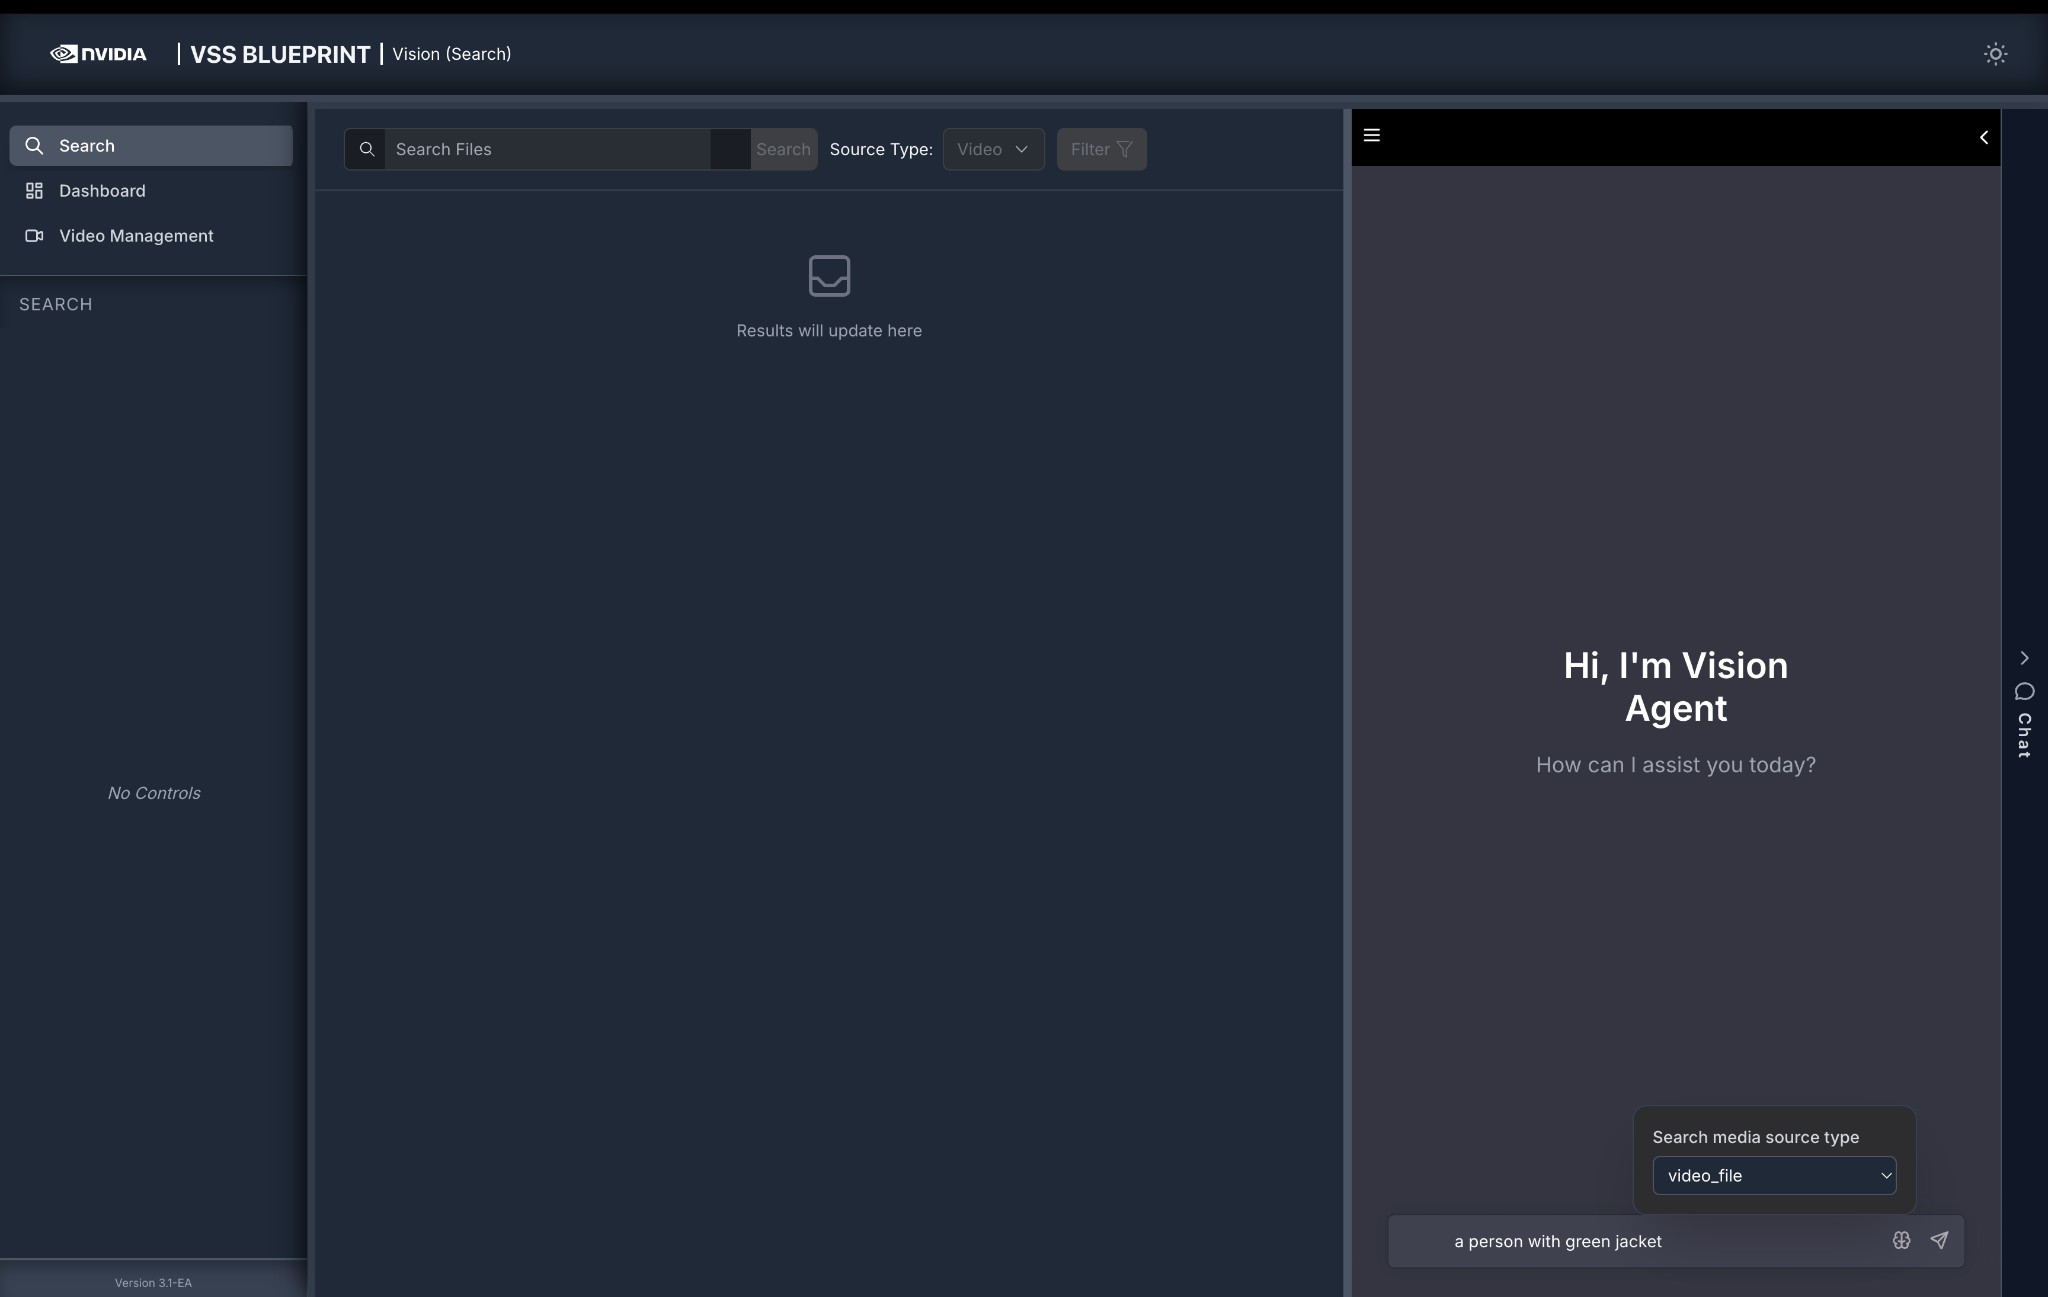This screenshot has width=2048, height=1297.
Task: Click the magnifier icon in search bar
Action: (367, 149)
